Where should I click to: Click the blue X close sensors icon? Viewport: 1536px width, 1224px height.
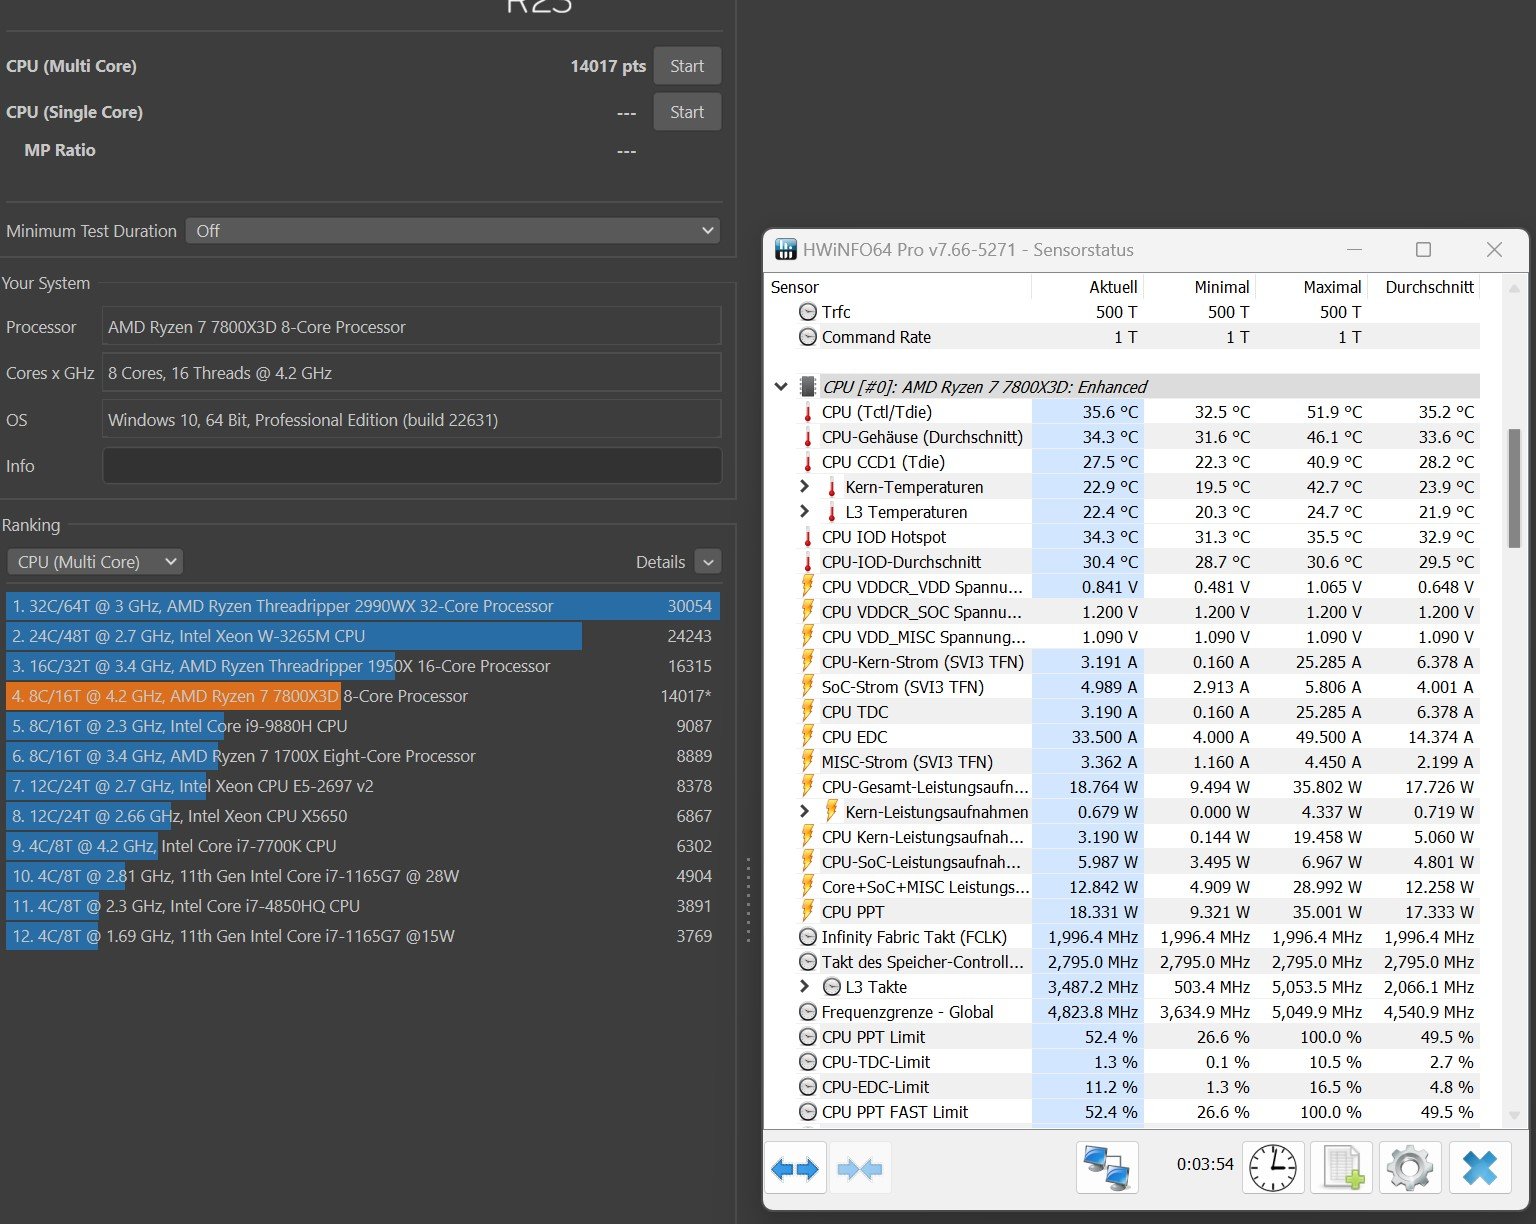(1479, 1168)
